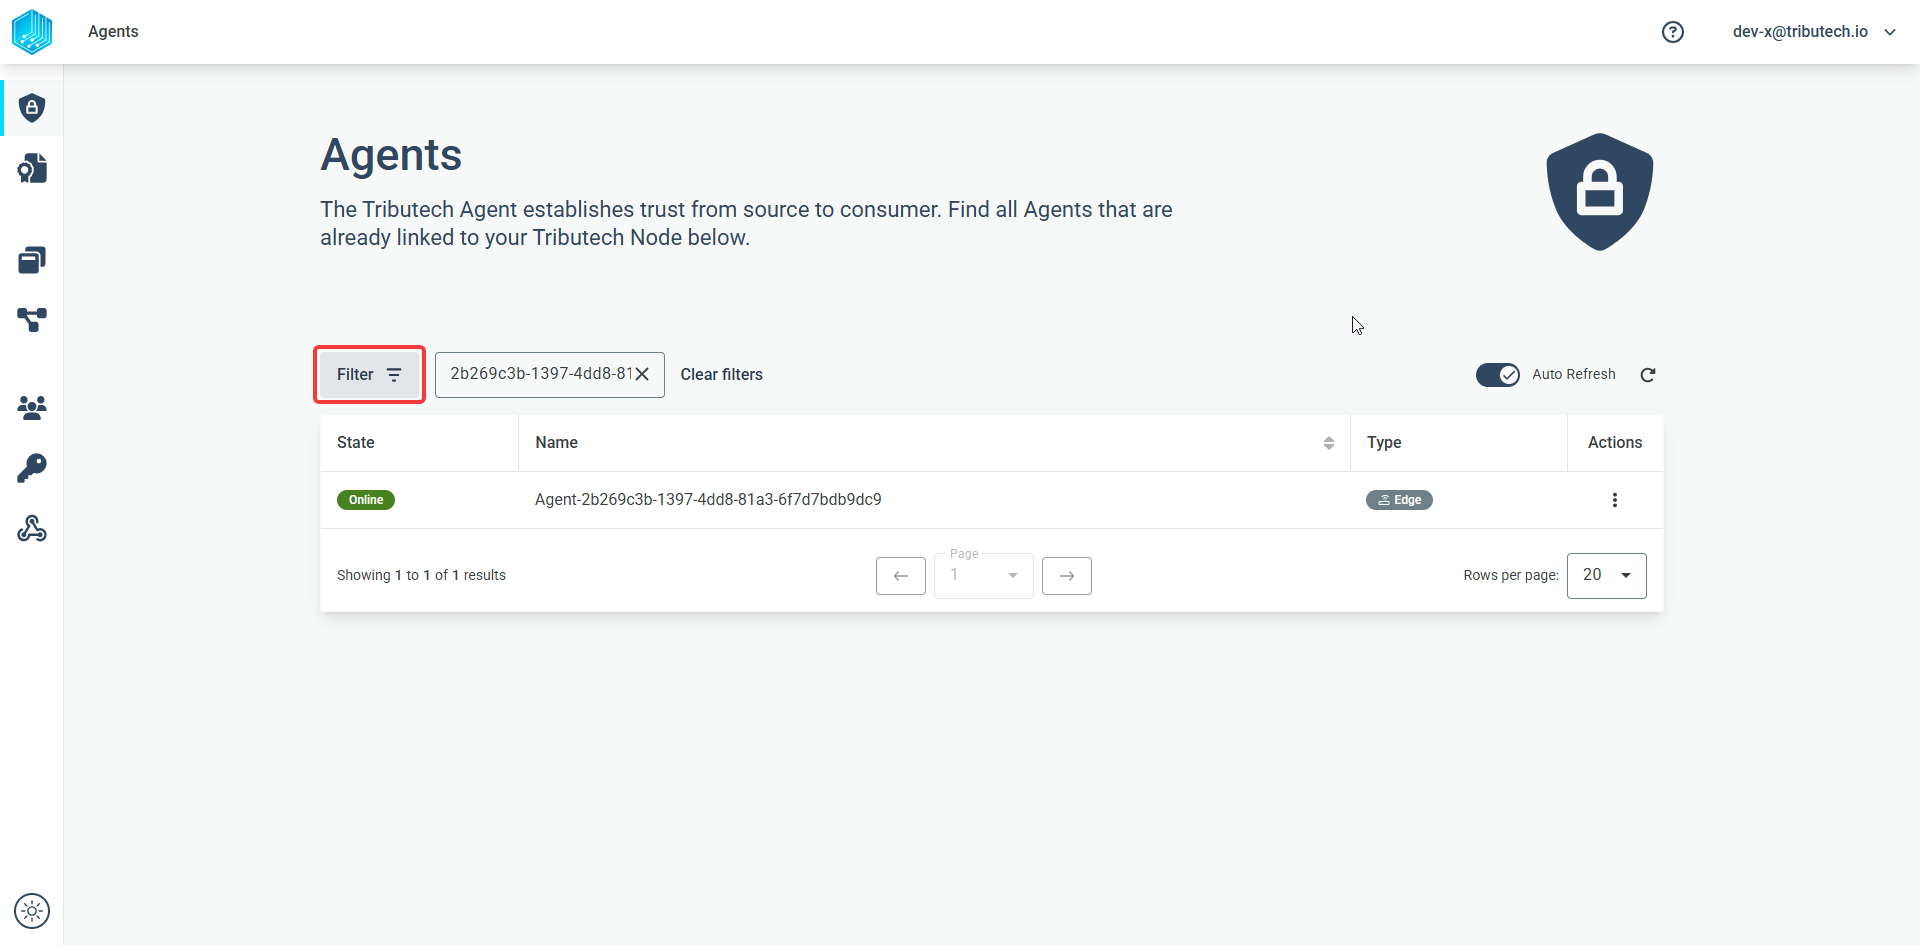Click the Agents breadcrumb in top bar
The width and height of the screenshot is (1920, 945).
coord(113,32)
